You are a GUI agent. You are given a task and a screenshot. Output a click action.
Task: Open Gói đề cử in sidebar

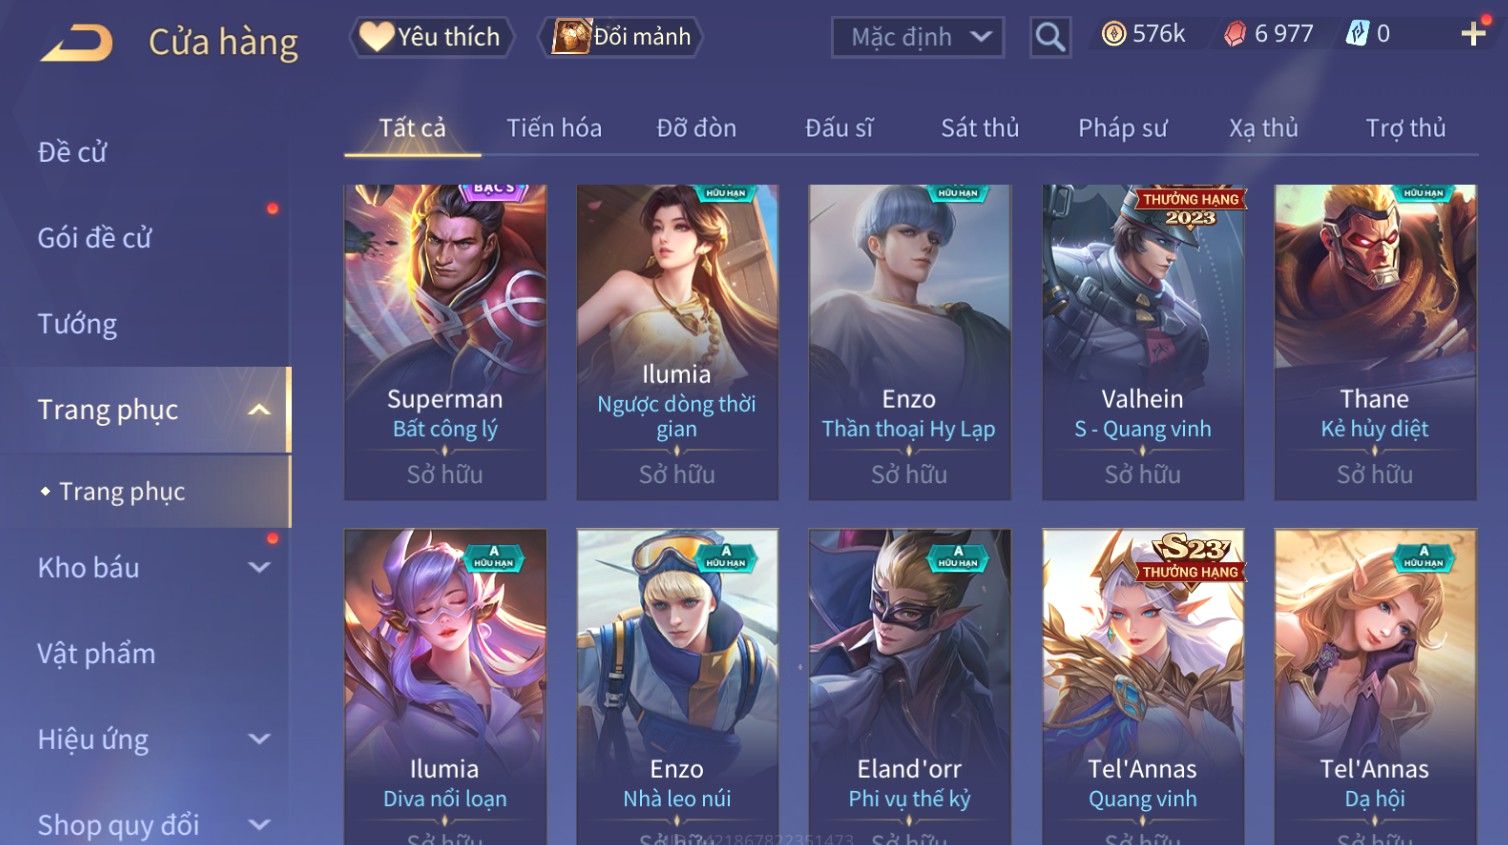pyautogui.click(x=95, y=238)
